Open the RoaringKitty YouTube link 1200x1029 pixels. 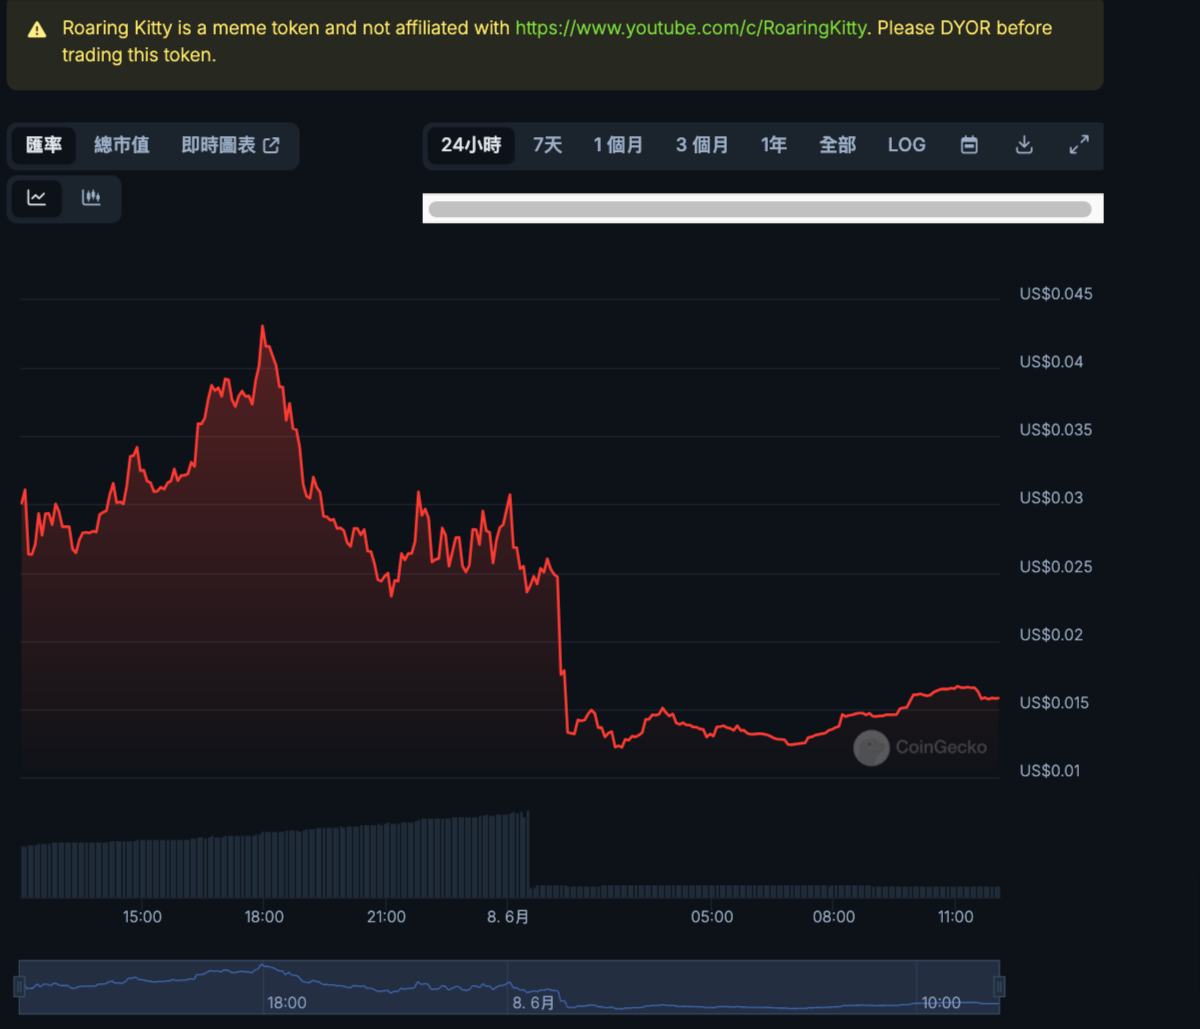pyautogui.click(x=690, y=28)
